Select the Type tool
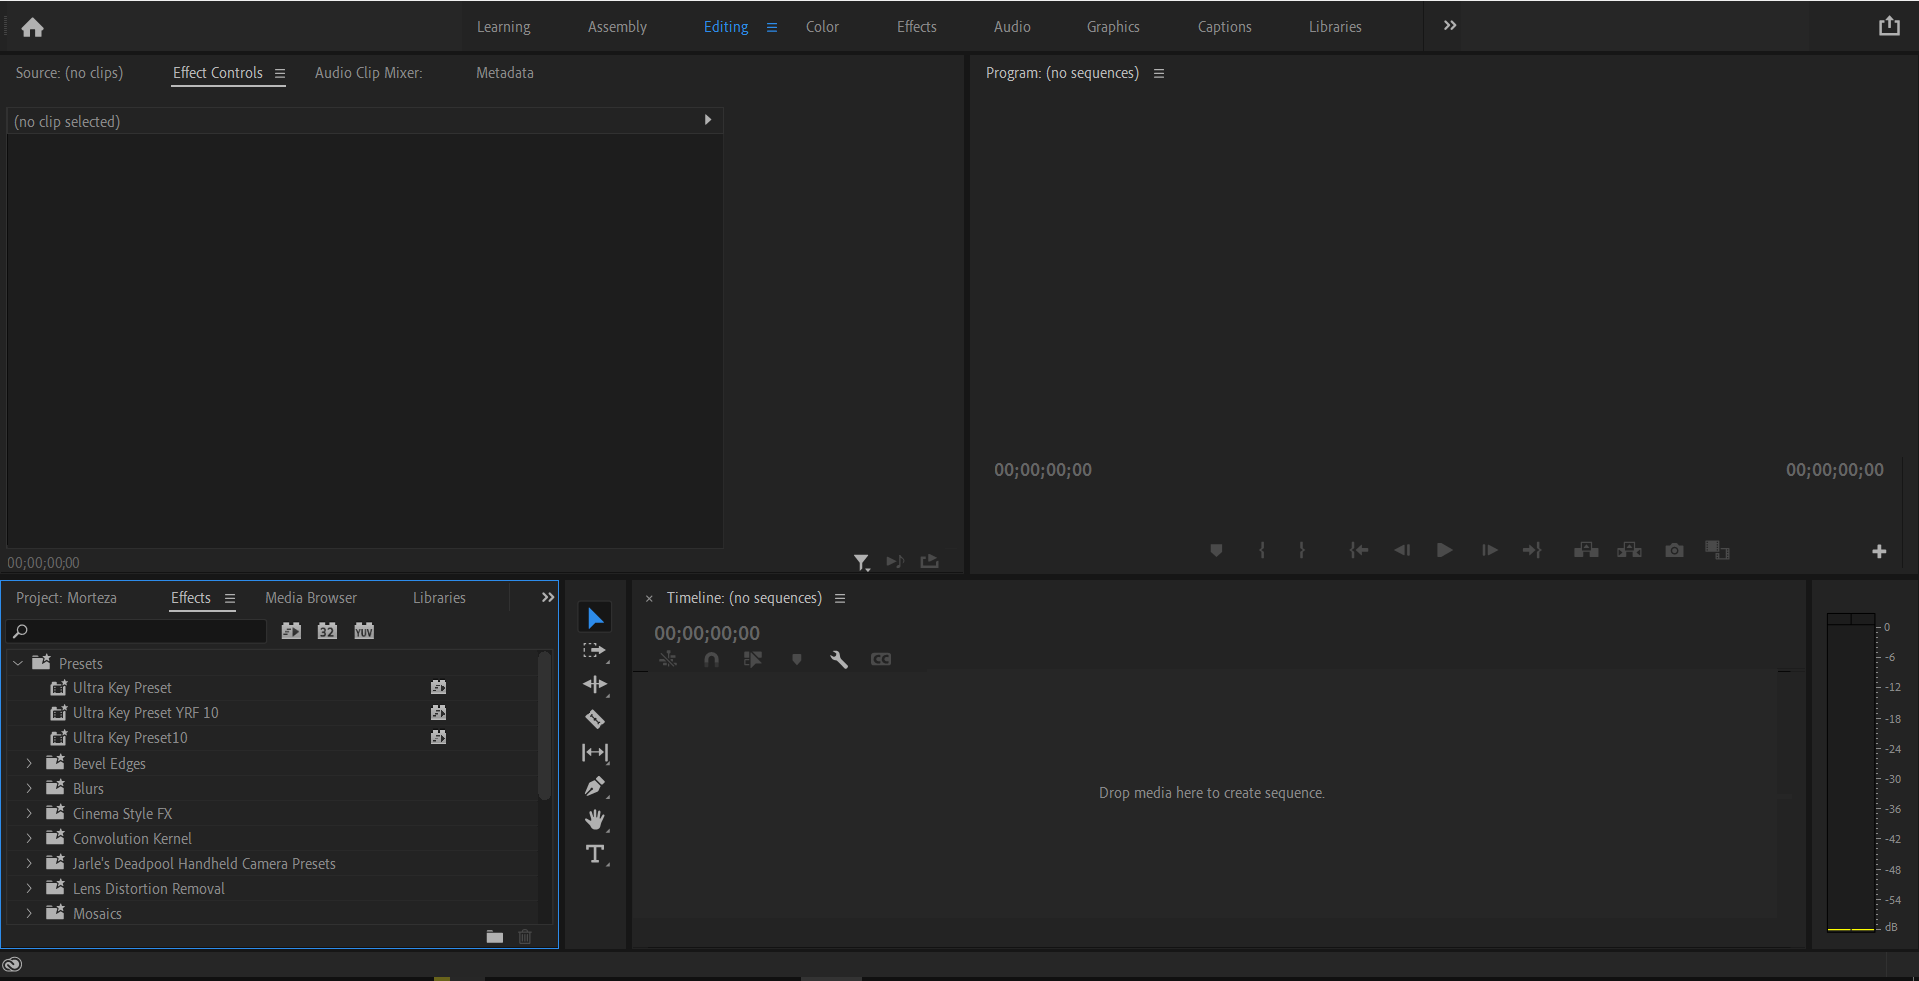 pos(595,854)
